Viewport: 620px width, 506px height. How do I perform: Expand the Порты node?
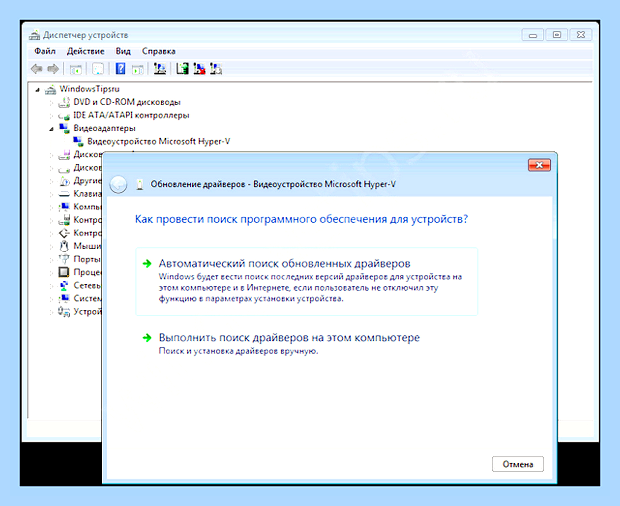coord(51,259)
